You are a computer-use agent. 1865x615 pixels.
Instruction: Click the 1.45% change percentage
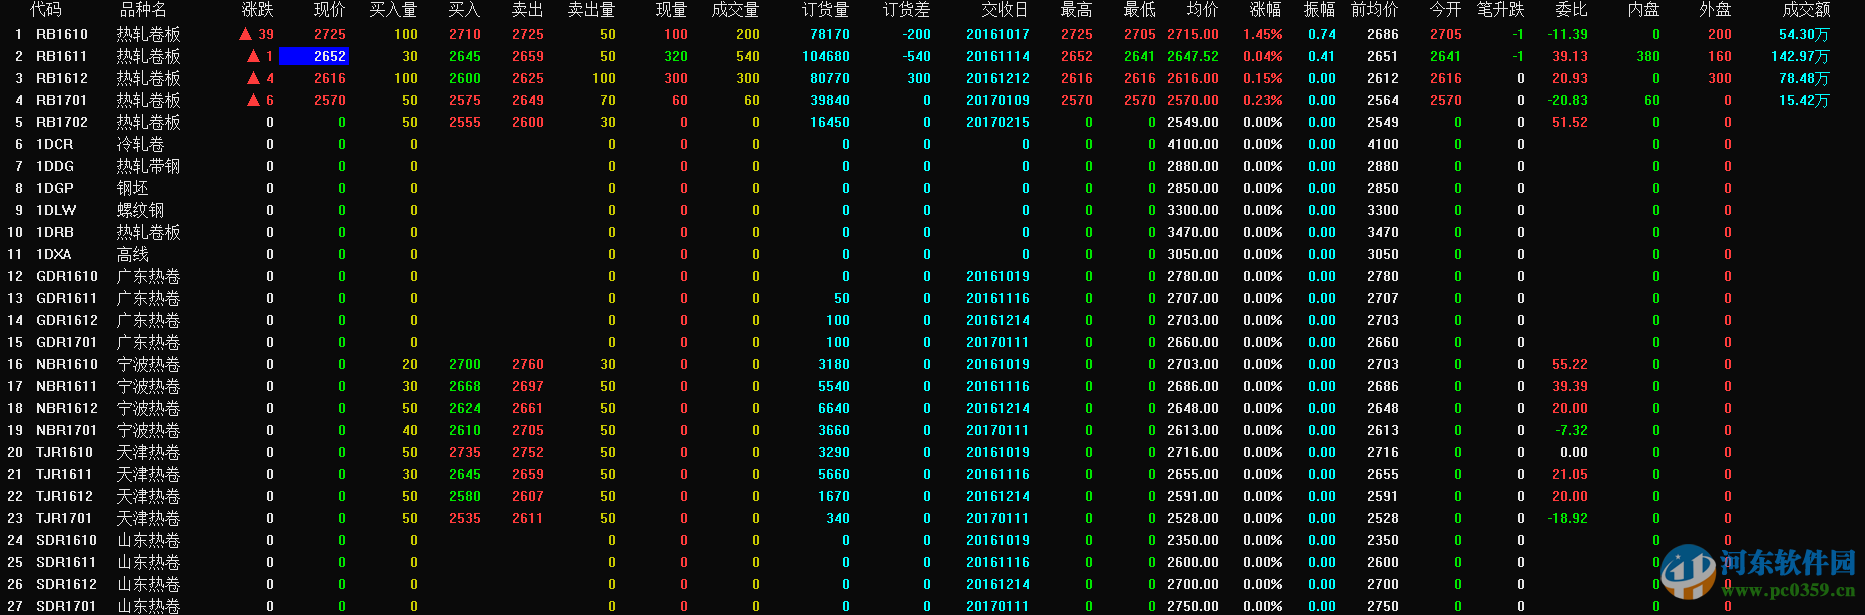click(1263, 34)
